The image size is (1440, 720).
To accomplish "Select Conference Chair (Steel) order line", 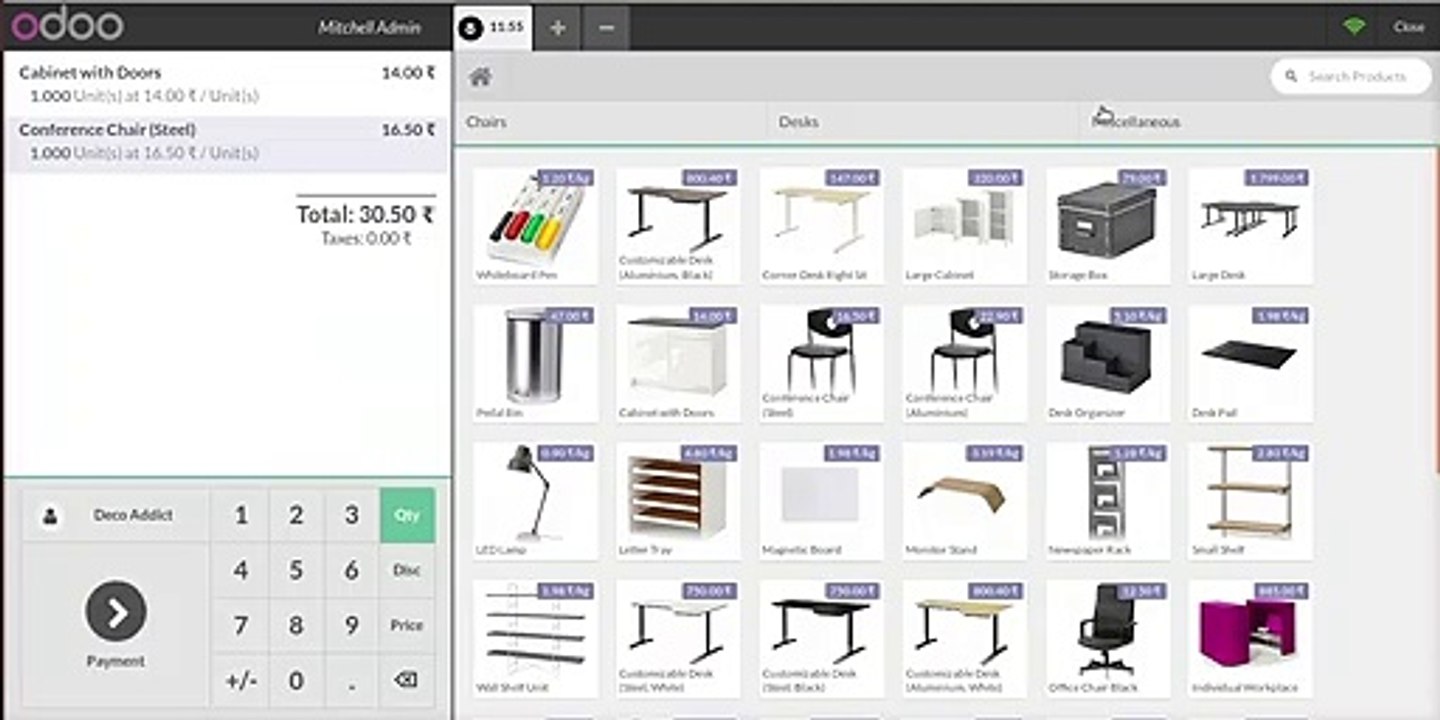I will click(227, 142).
